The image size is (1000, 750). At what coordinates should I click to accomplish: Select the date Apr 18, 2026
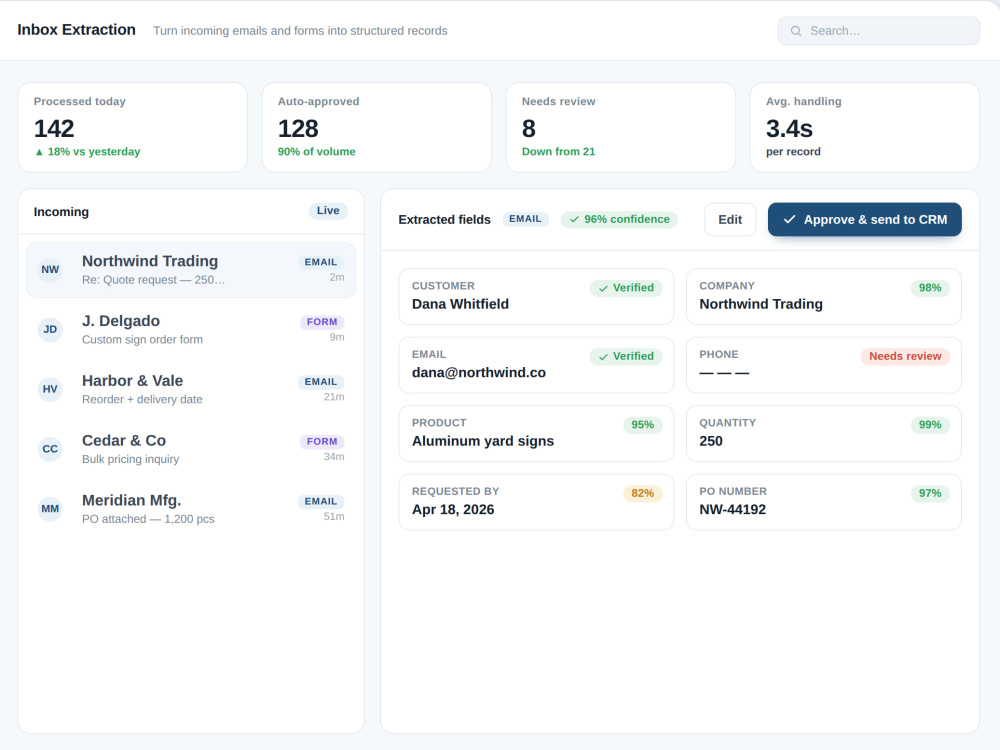point(453,510)
